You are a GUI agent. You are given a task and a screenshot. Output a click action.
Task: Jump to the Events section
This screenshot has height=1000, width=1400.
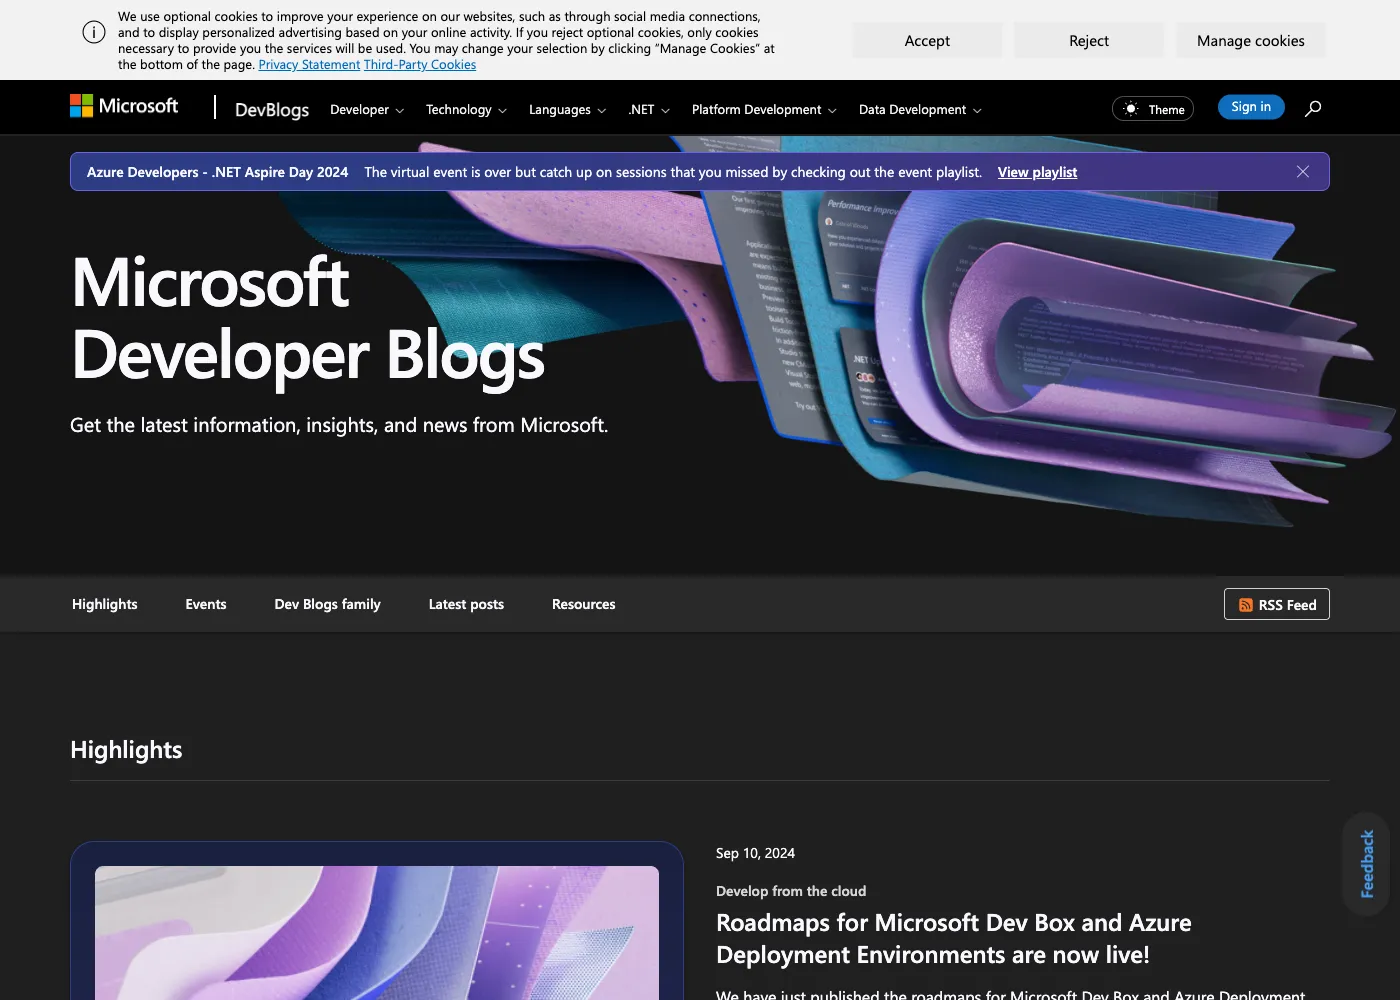point(206,604)
